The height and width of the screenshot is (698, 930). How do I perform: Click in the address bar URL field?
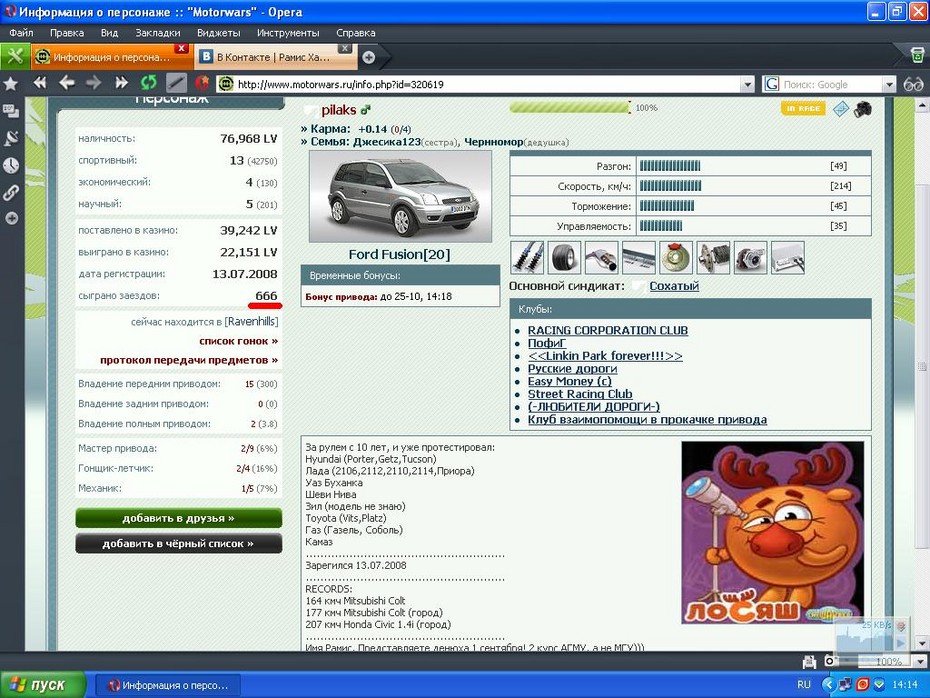tap(486, 85)
